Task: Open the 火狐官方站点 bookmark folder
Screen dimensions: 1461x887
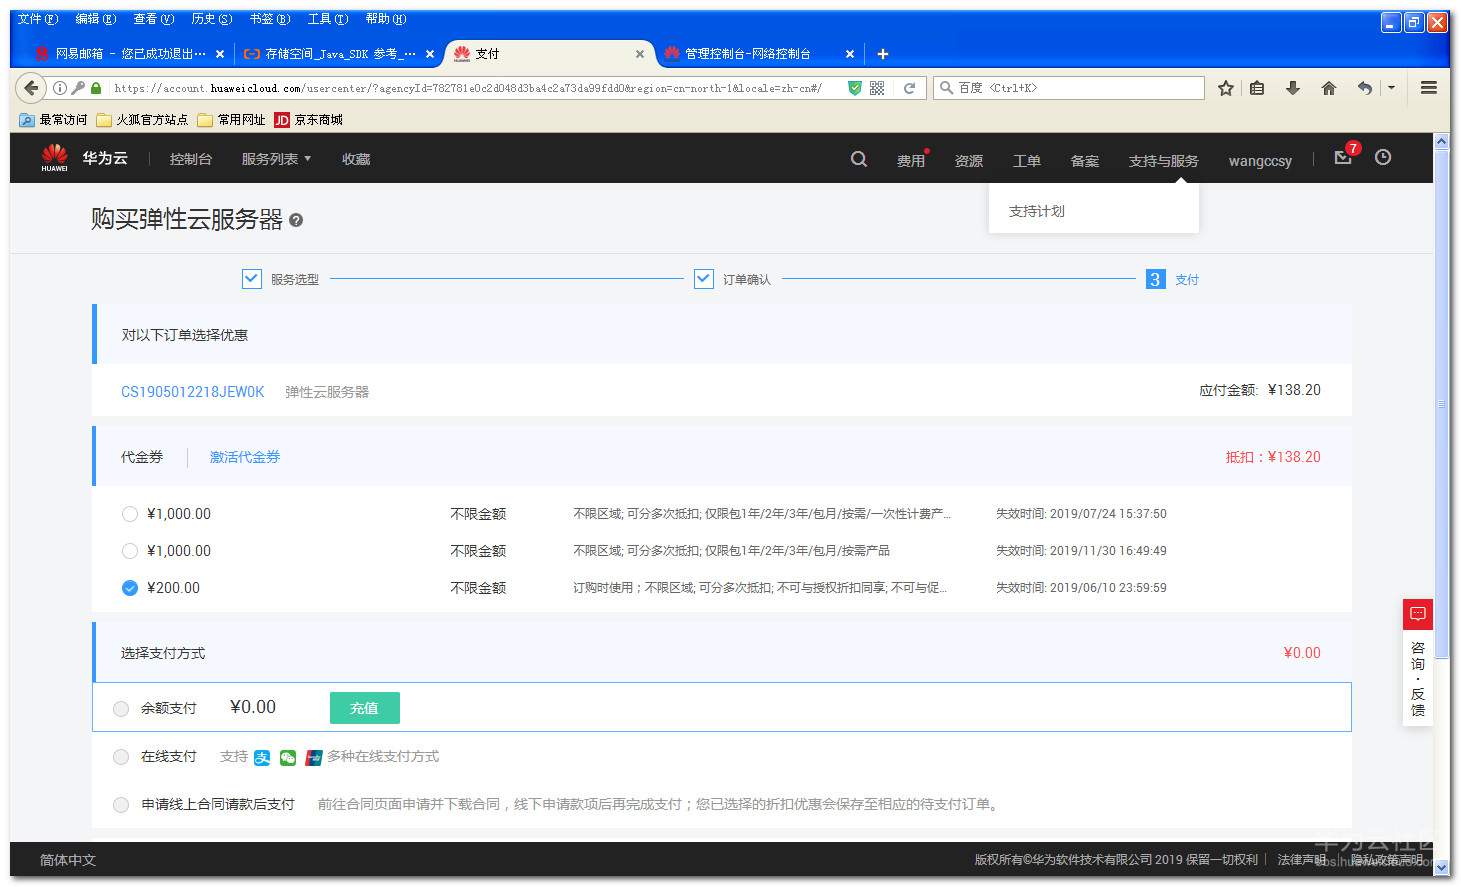Action: point(142,120)
